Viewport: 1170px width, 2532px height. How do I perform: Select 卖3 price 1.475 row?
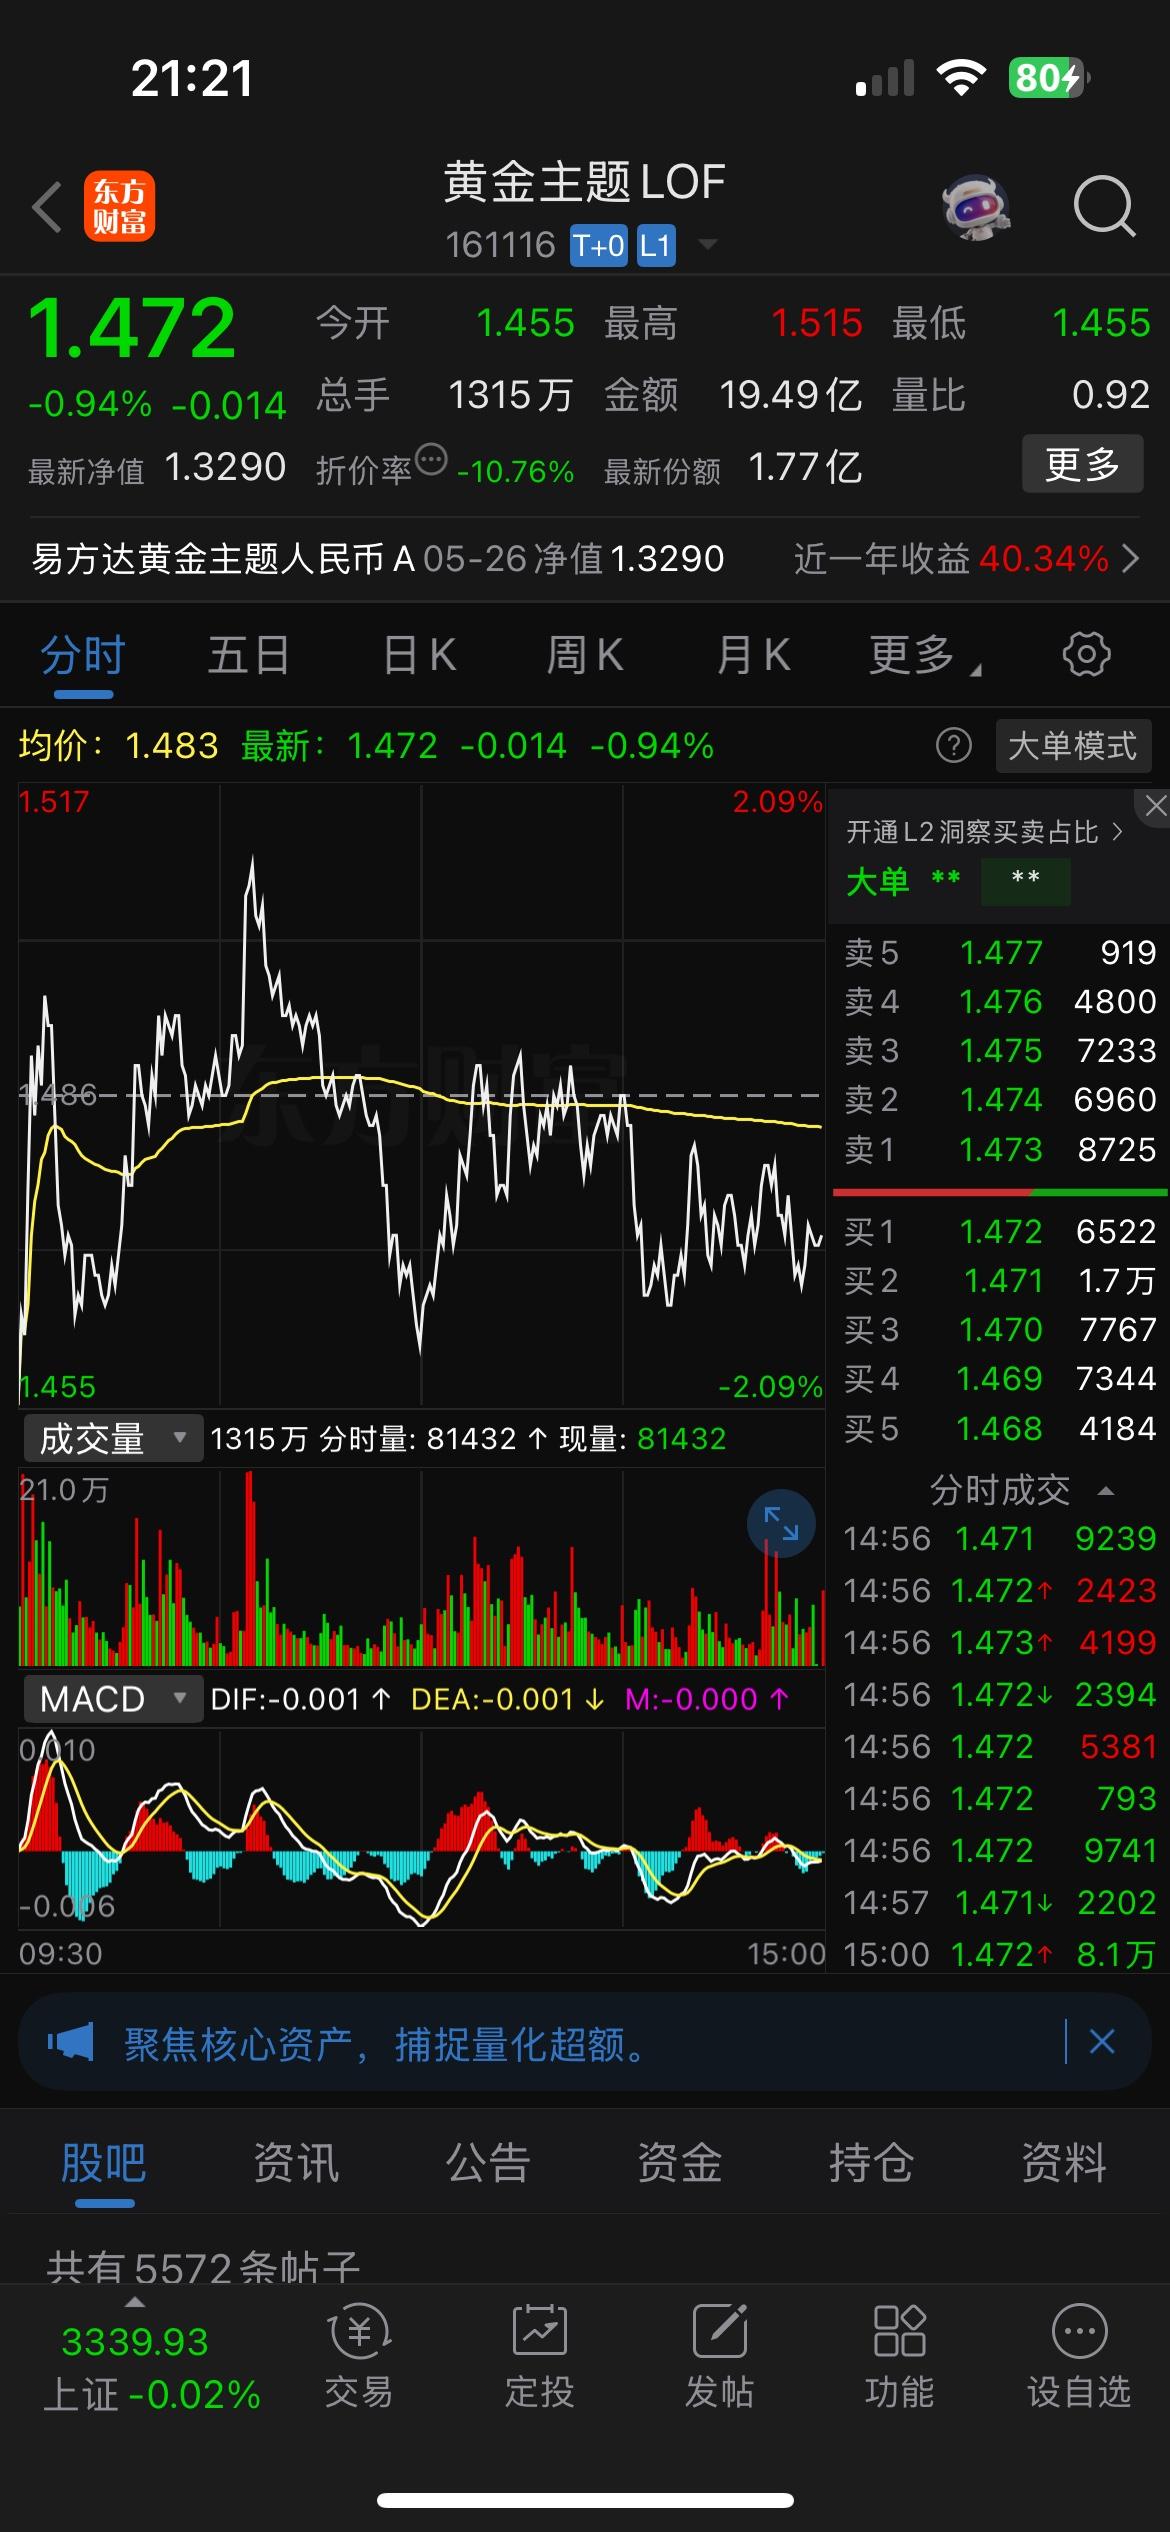click(x=1000, y=1050)
